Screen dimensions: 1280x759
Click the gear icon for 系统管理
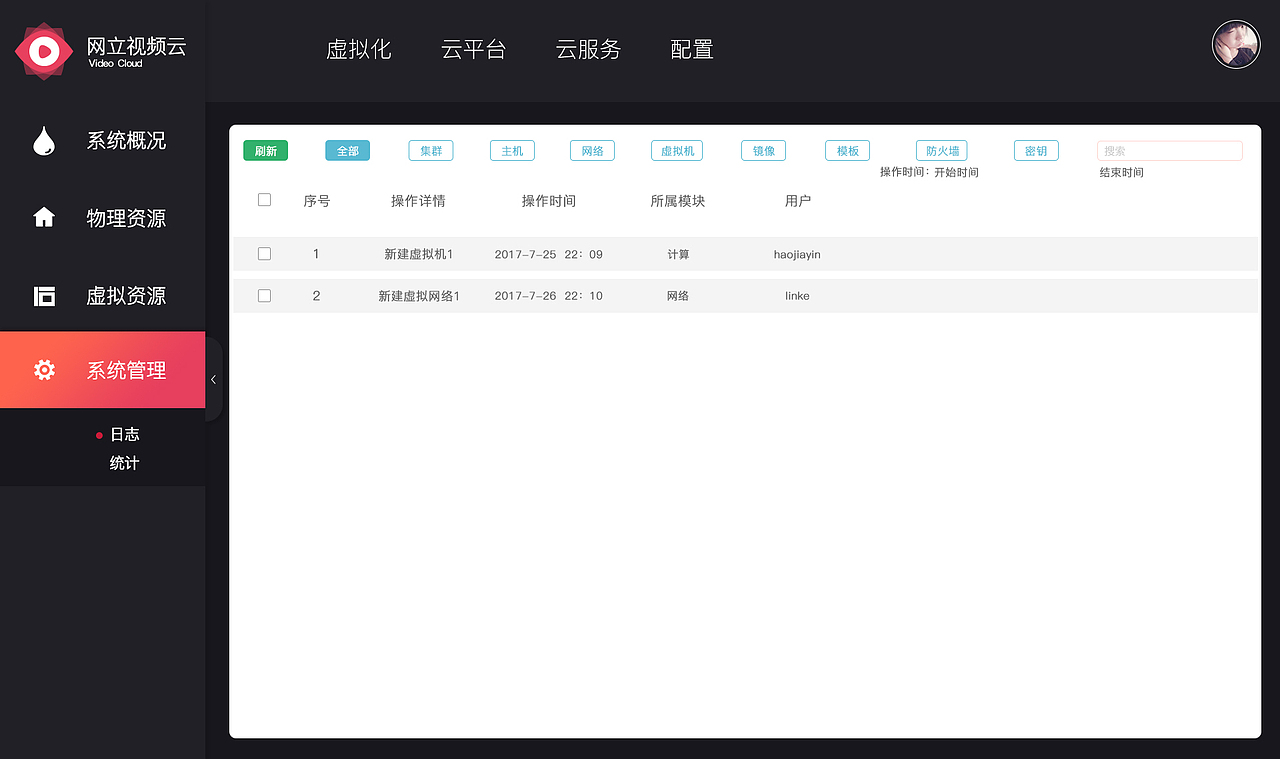click(x=44, y=370)
